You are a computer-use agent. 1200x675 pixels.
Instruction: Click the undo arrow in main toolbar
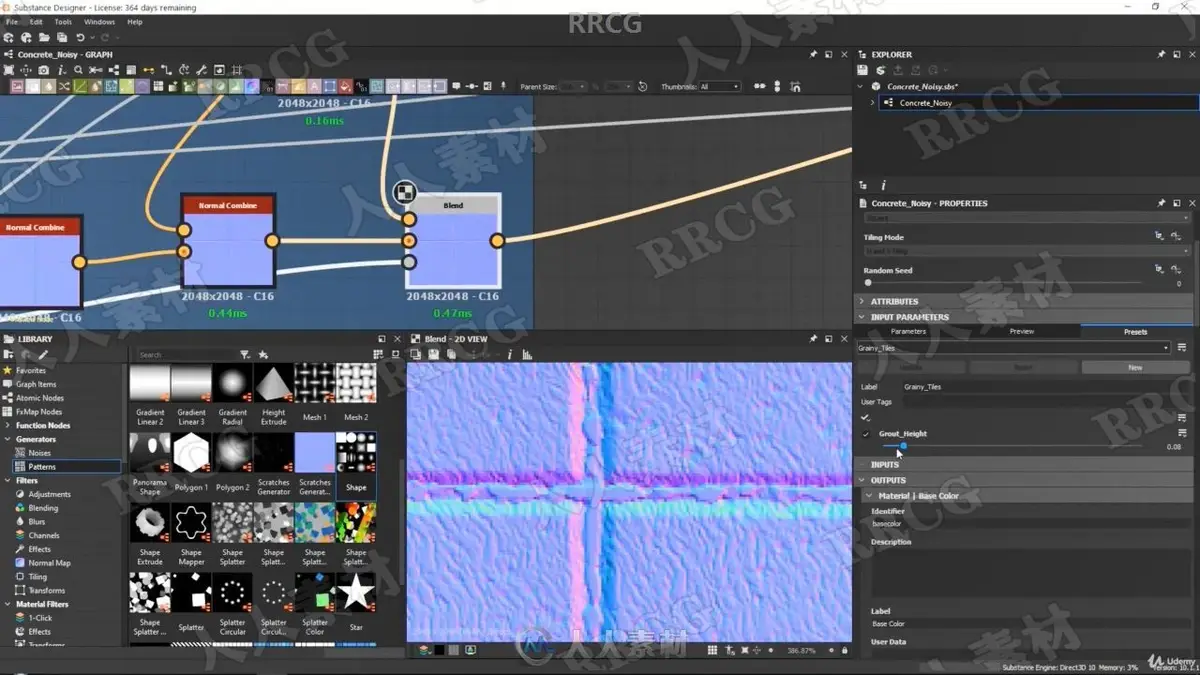(80, 38)
